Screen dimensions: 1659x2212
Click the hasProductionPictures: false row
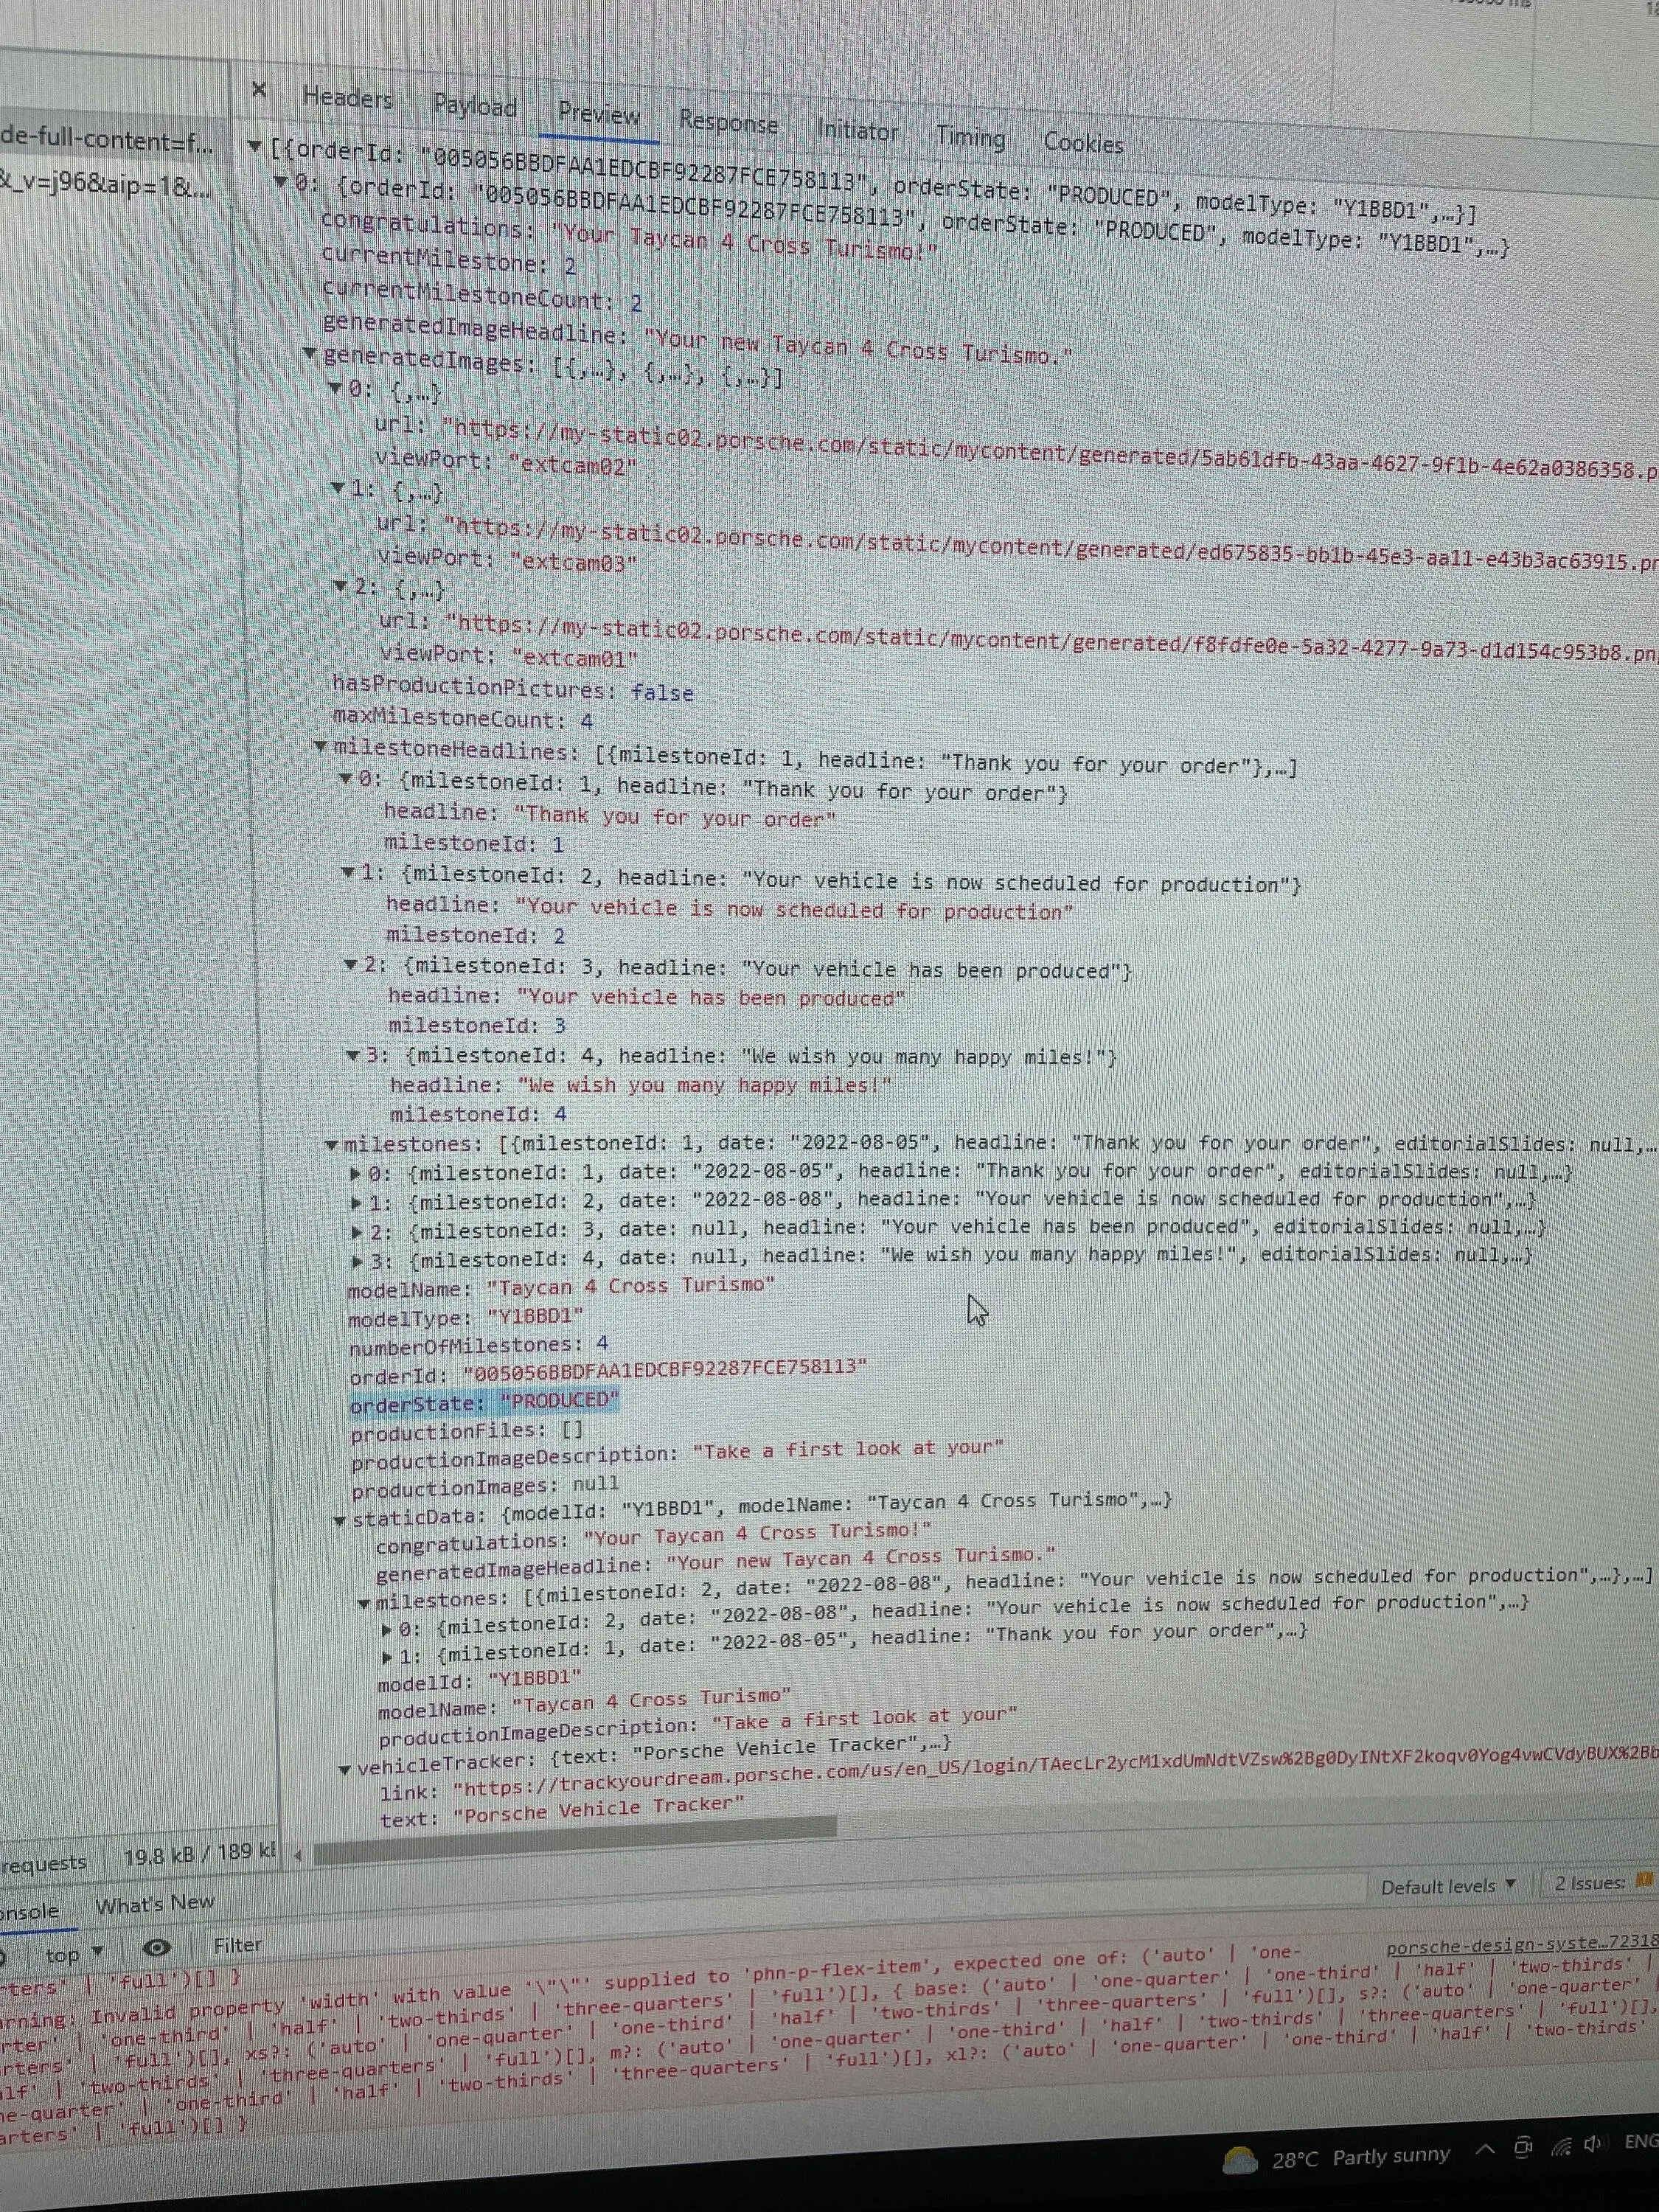(x=512, y=689)
